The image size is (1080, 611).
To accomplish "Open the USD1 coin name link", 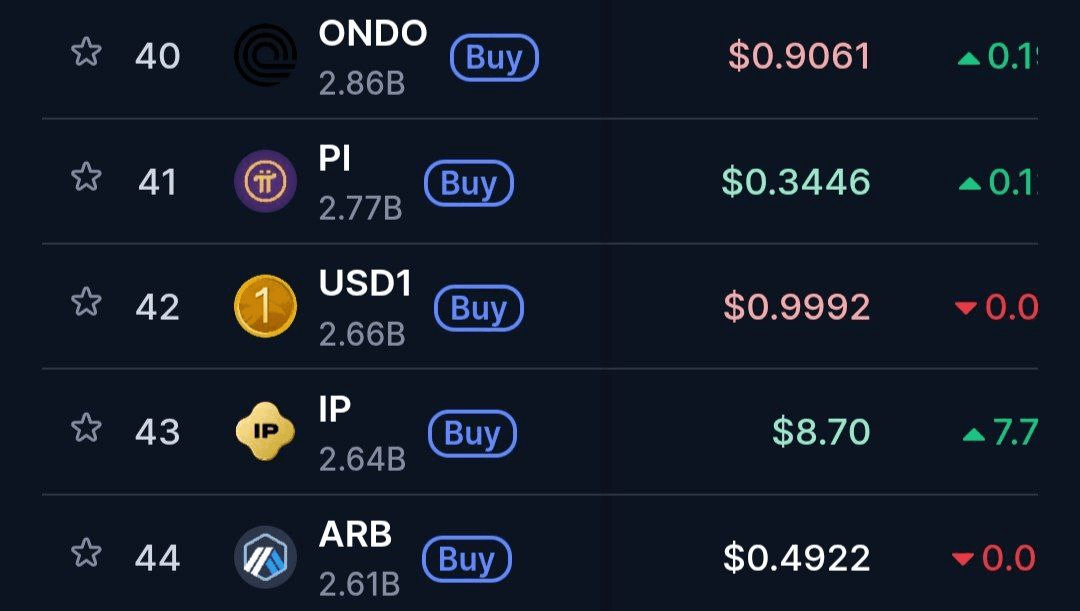I will (x=365, y=283).
